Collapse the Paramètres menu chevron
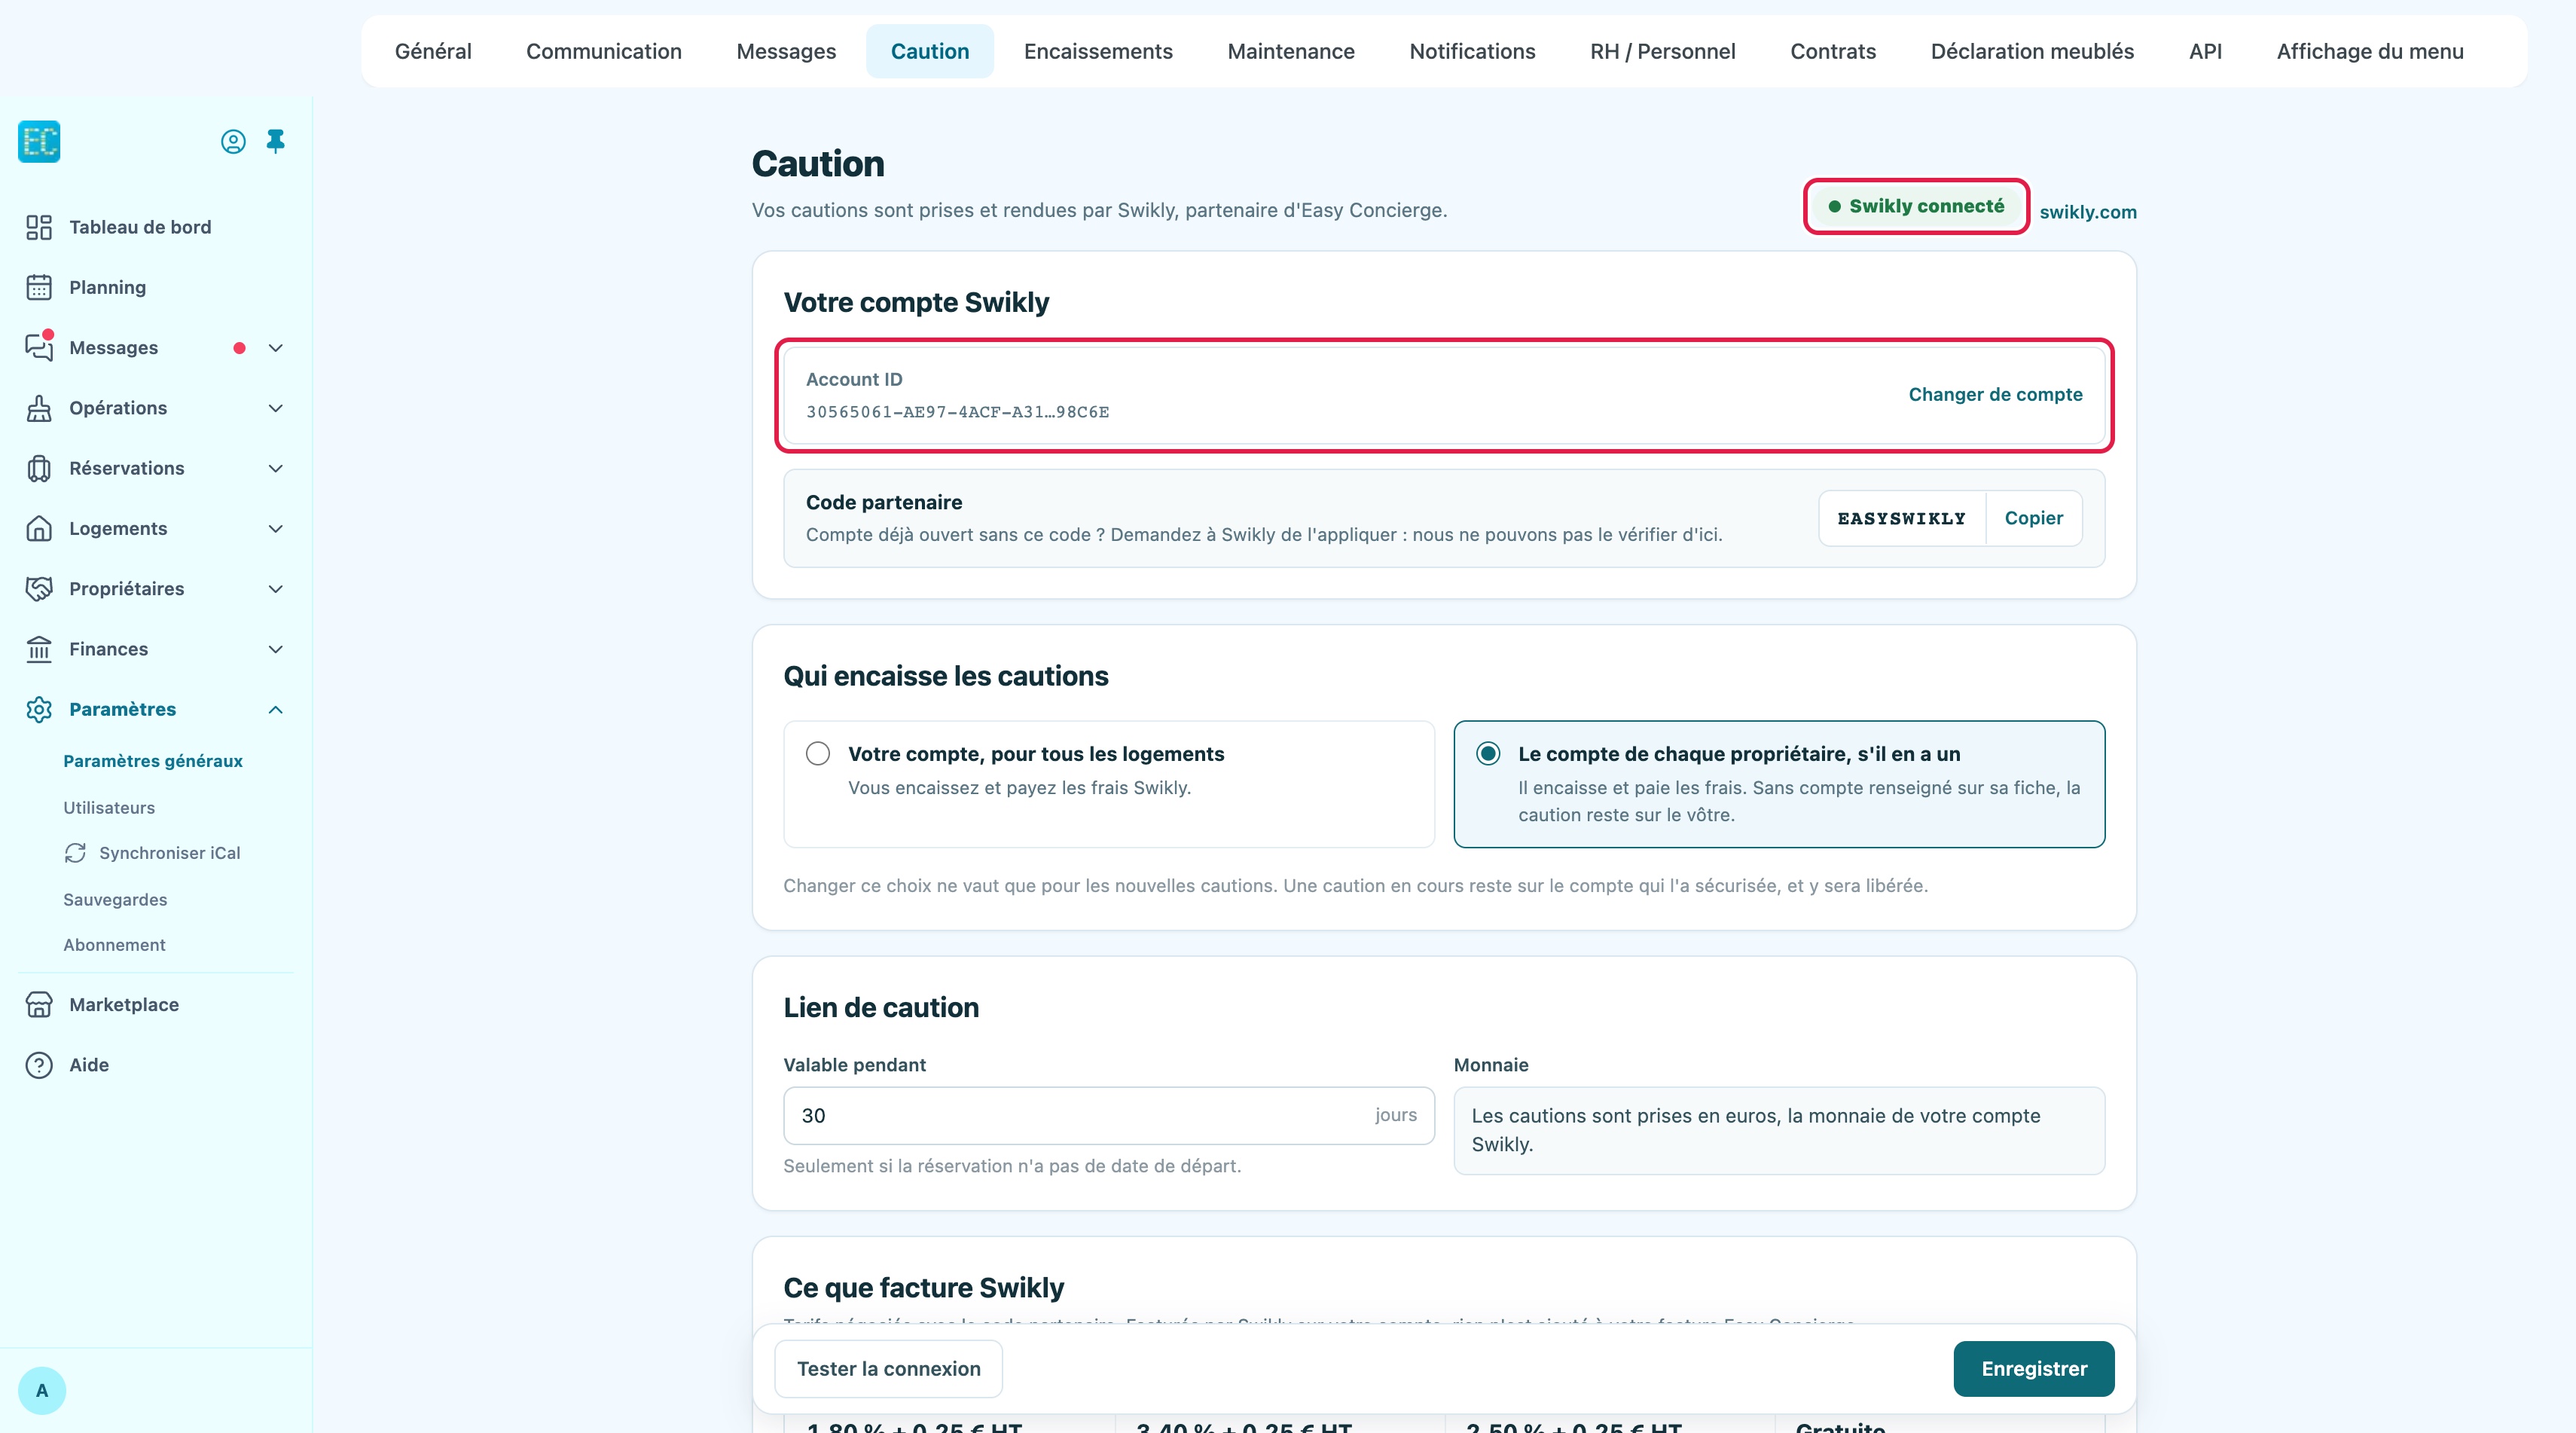 tap(276, 709)
